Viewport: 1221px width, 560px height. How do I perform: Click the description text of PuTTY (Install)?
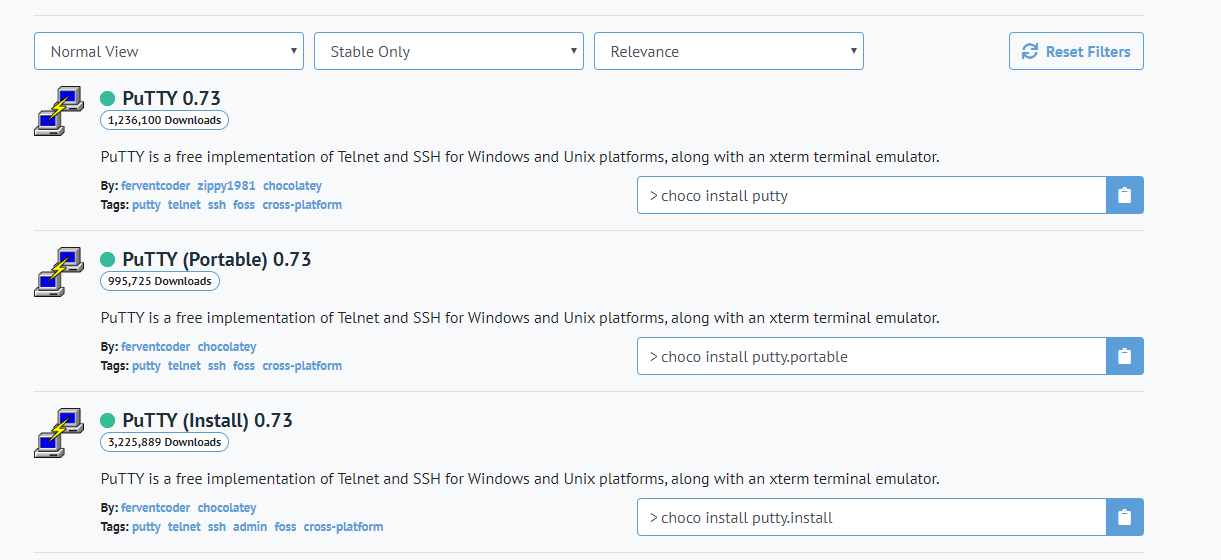click(x=520, y=479)
